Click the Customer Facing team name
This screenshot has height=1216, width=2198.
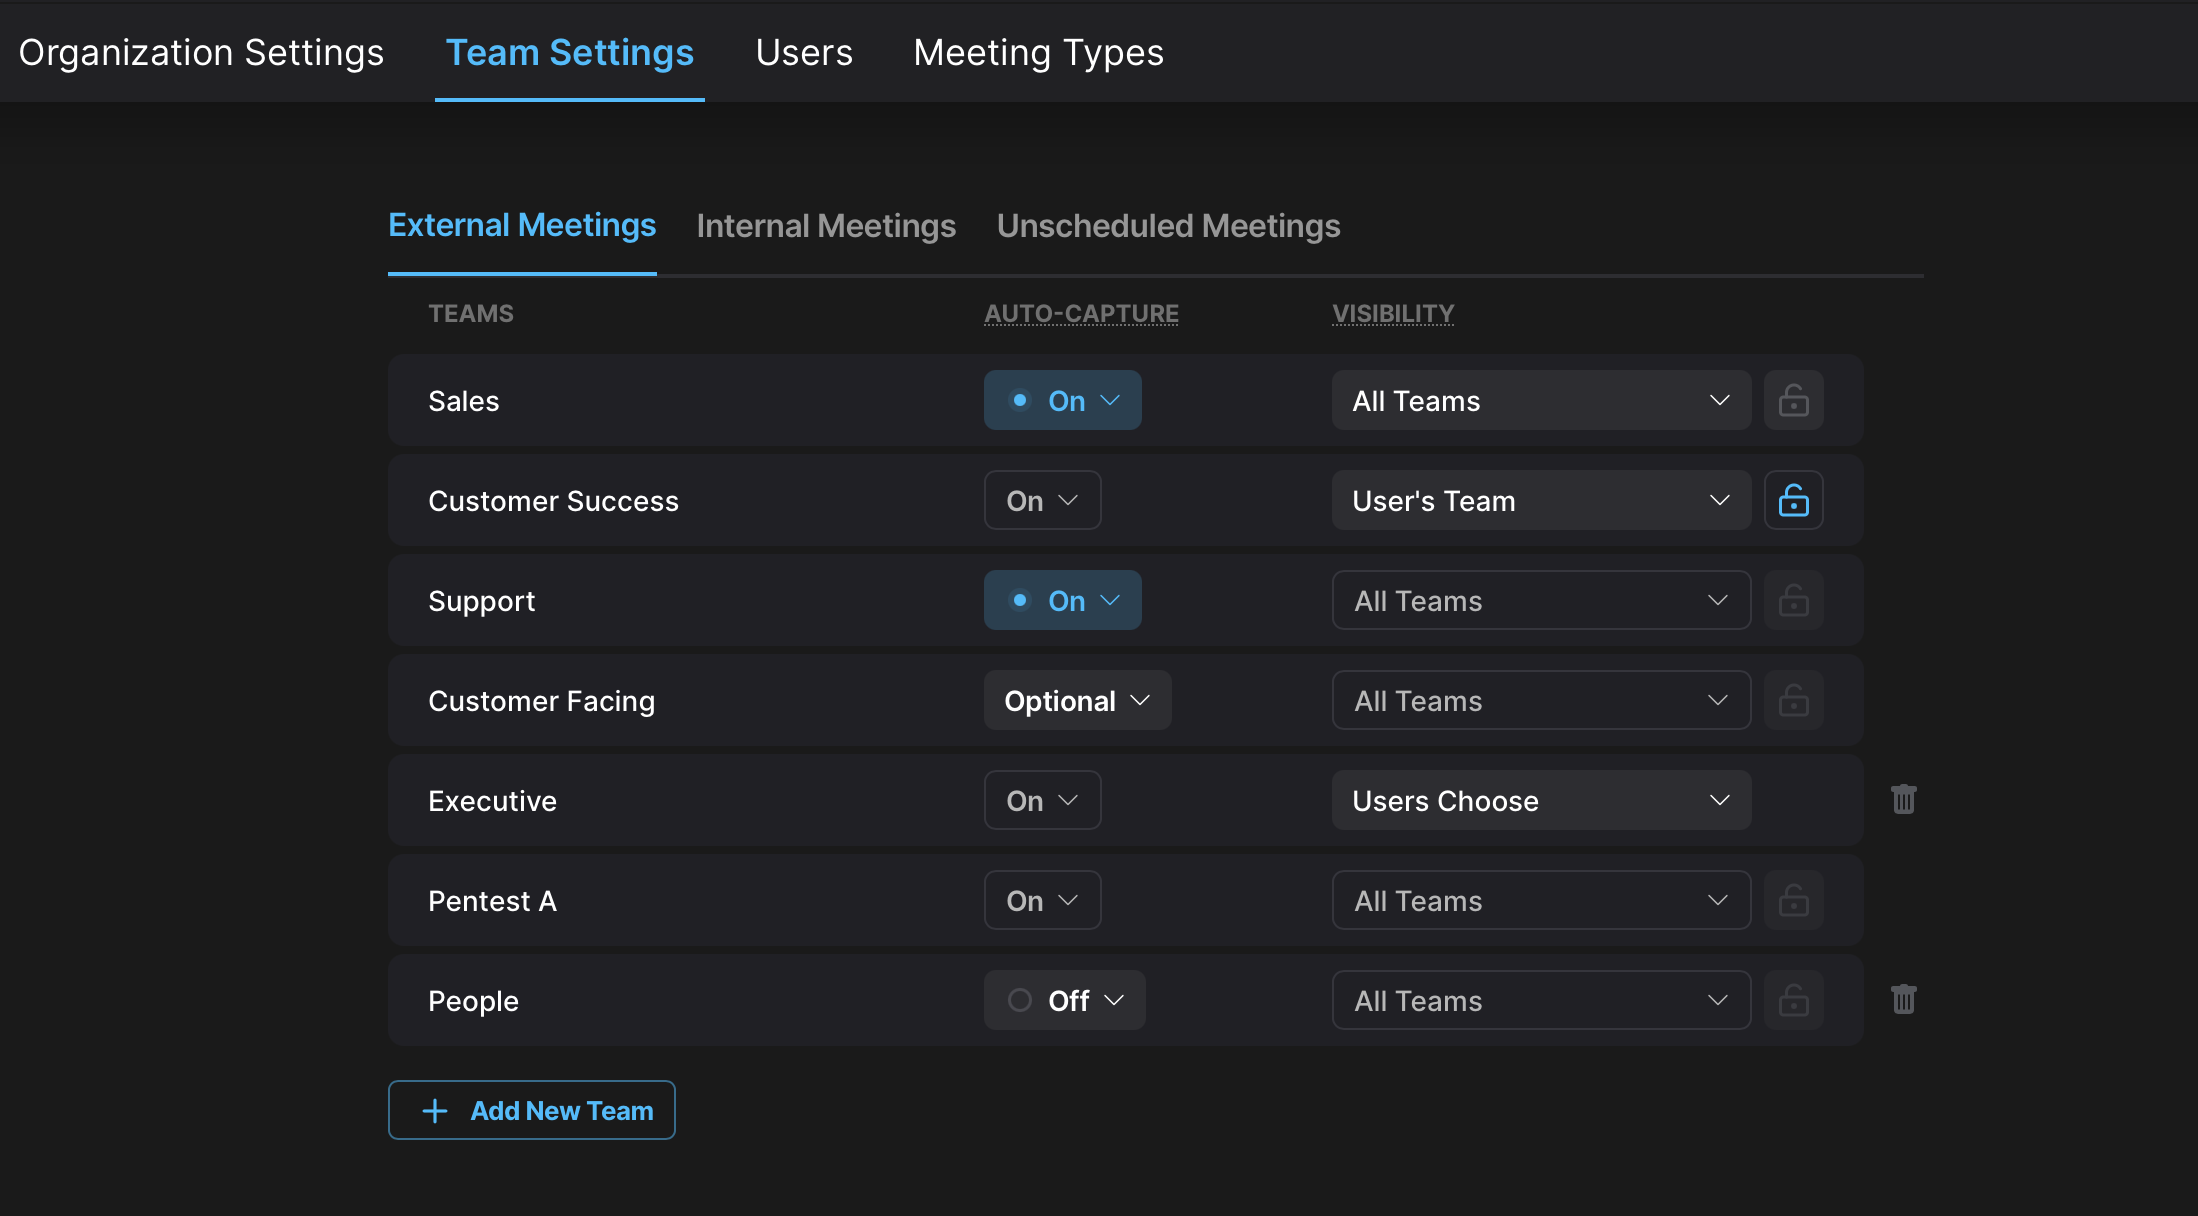pyautogui.click(x=541, y=701)
